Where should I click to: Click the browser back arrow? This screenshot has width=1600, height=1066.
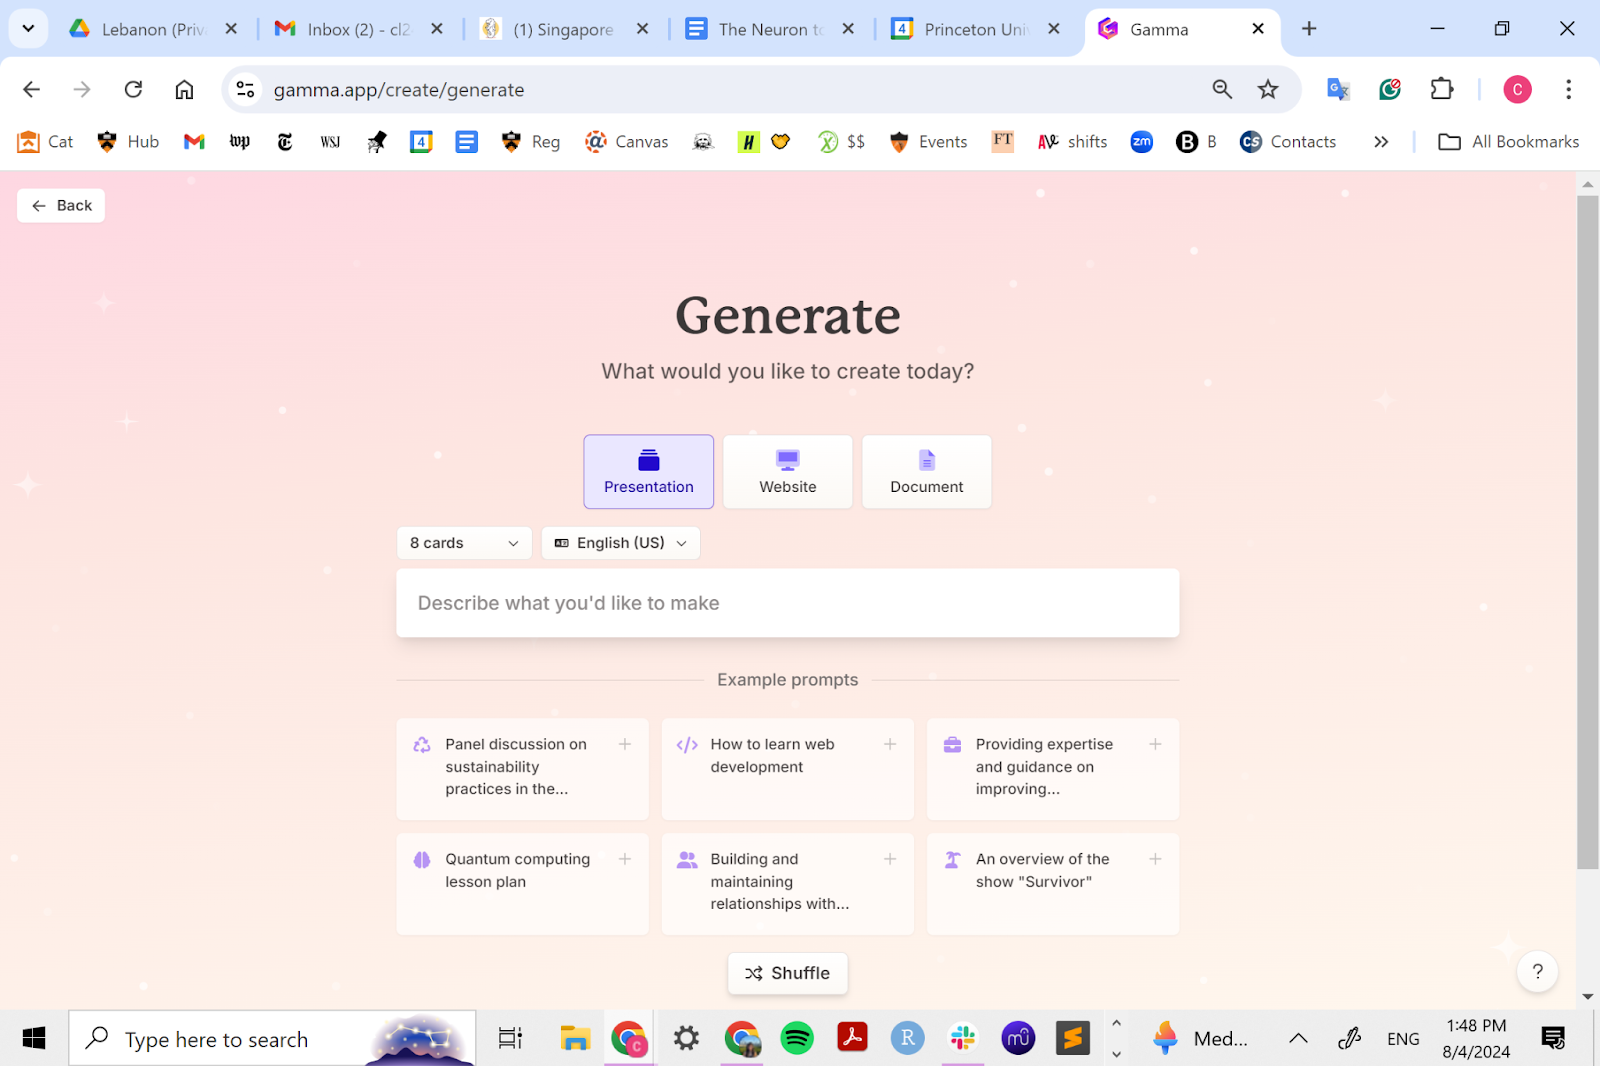coord(32,89)
